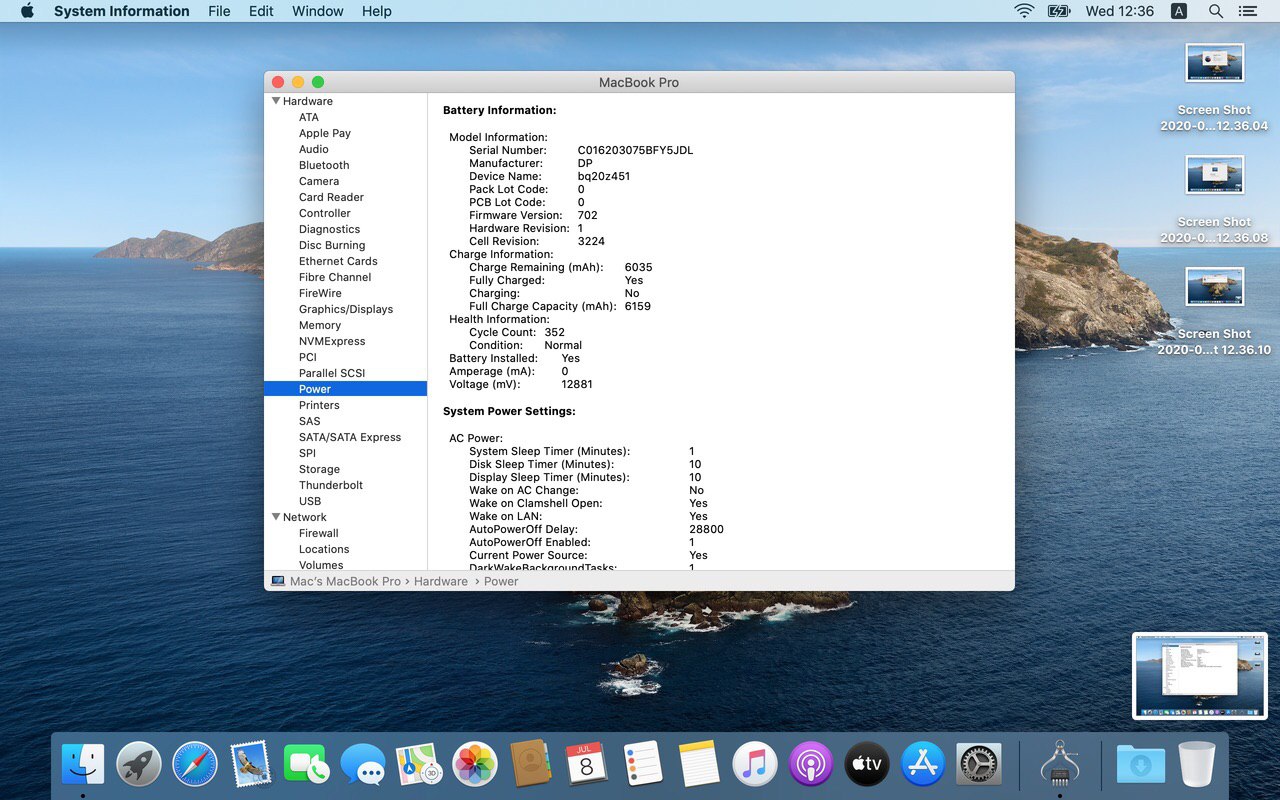Click battery status icon in menu bar
The image size is (1280, 800).
1059,11
